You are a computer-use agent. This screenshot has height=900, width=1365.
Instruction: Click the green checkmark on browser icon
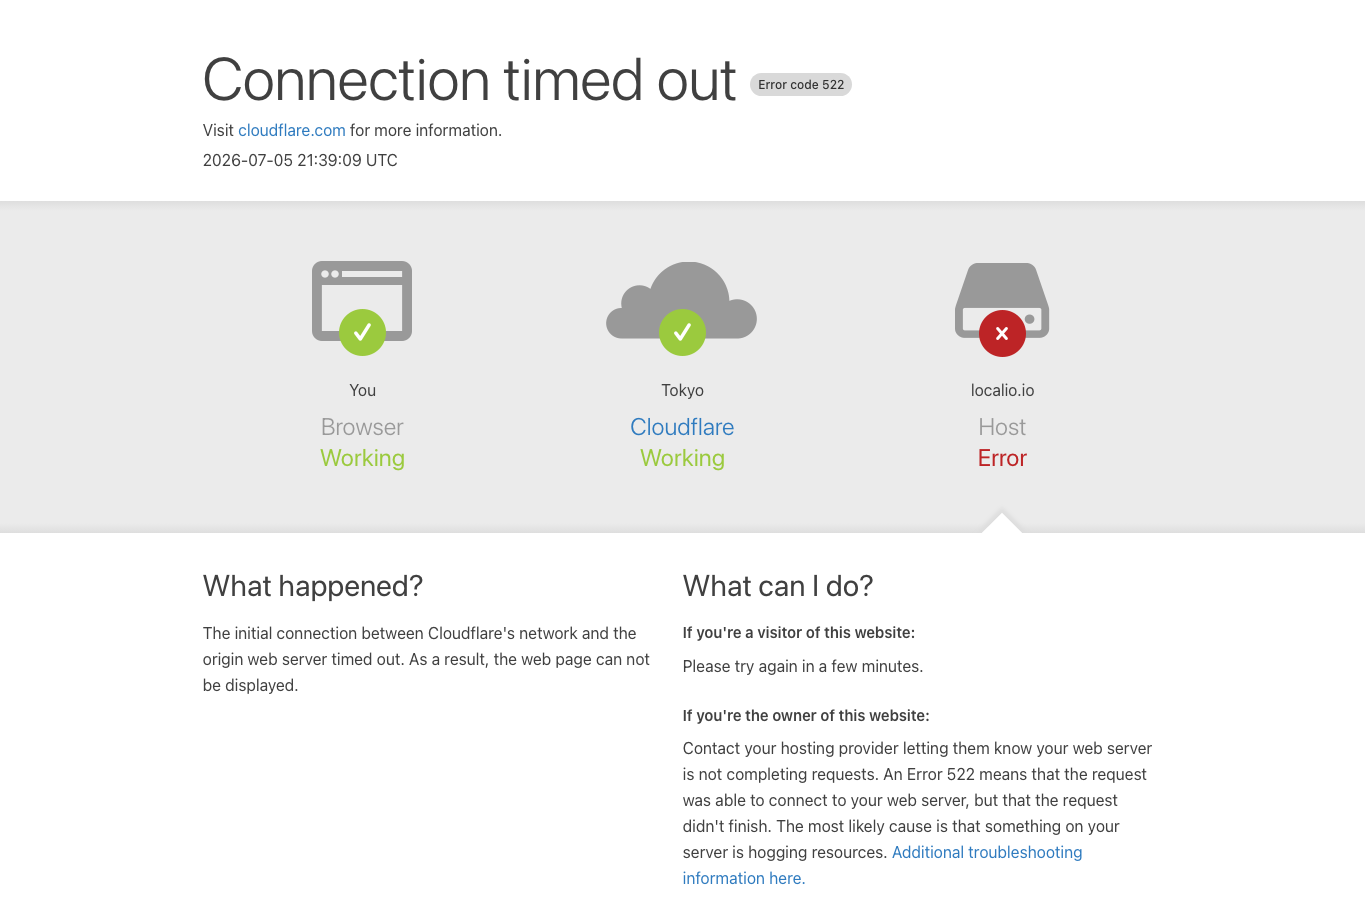point(362,332)
